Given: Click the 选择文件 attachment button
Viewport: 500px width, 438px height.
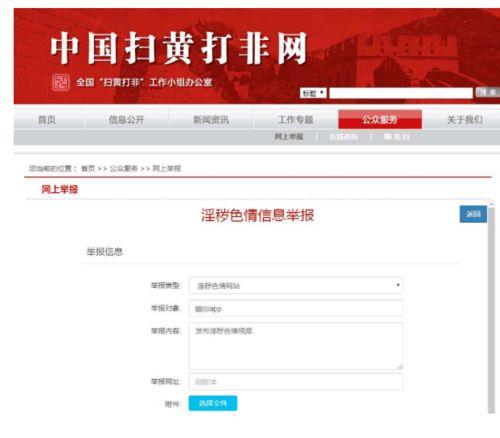Looking at the screenshot, I should [213, 403].
